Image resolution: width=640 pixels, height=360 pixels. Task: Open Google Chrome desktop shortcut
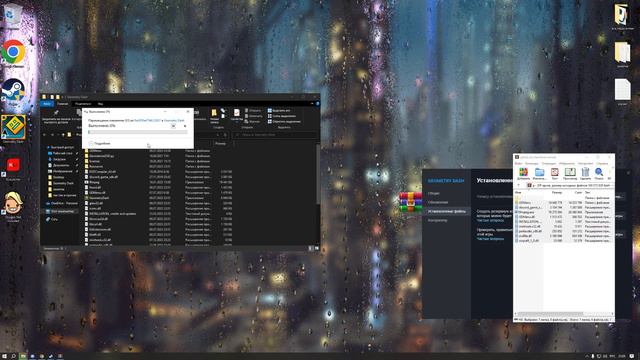point(13,53)
